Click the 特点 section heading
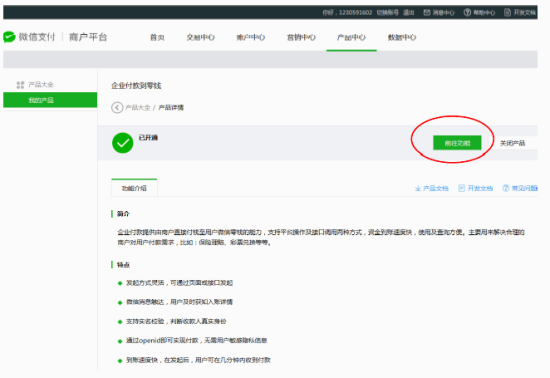 (123, 265)
